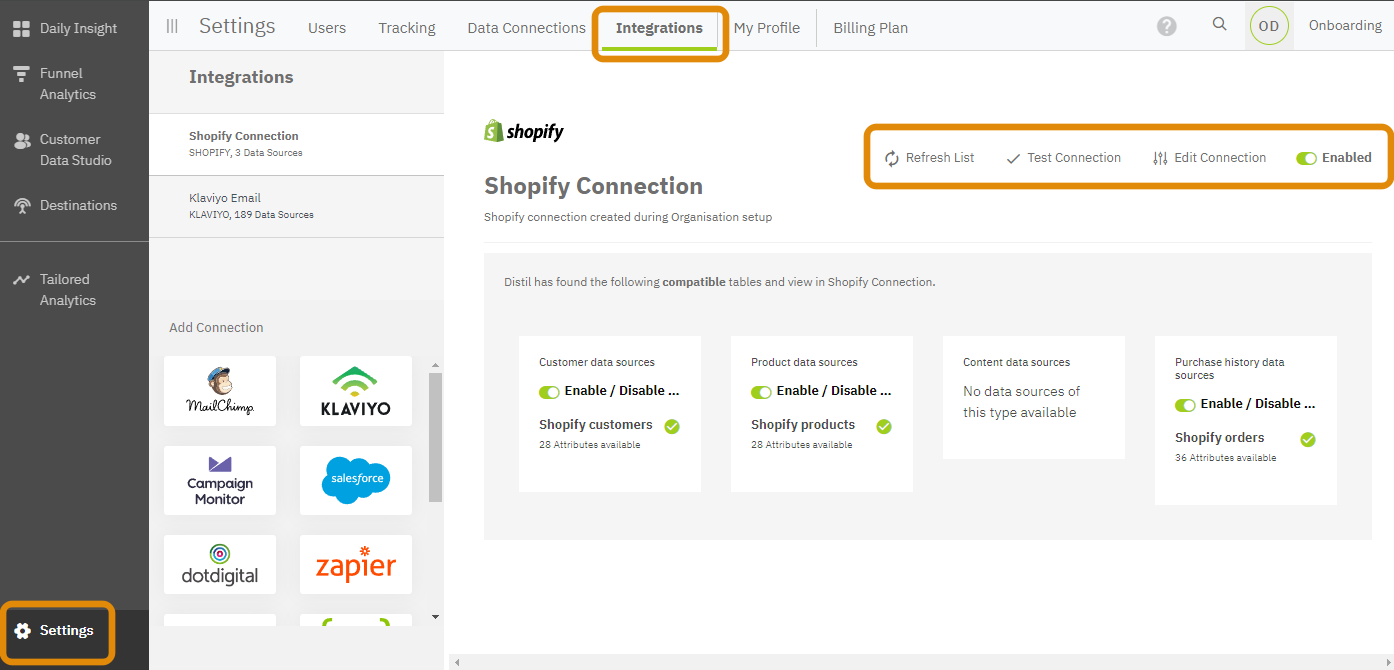
Task: Click the OD user avatar
Action: tap(1268, 26)
